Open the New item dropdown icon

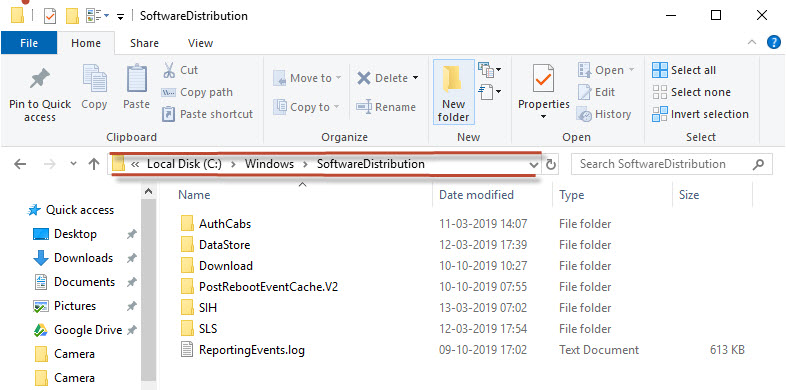point(489,69)
